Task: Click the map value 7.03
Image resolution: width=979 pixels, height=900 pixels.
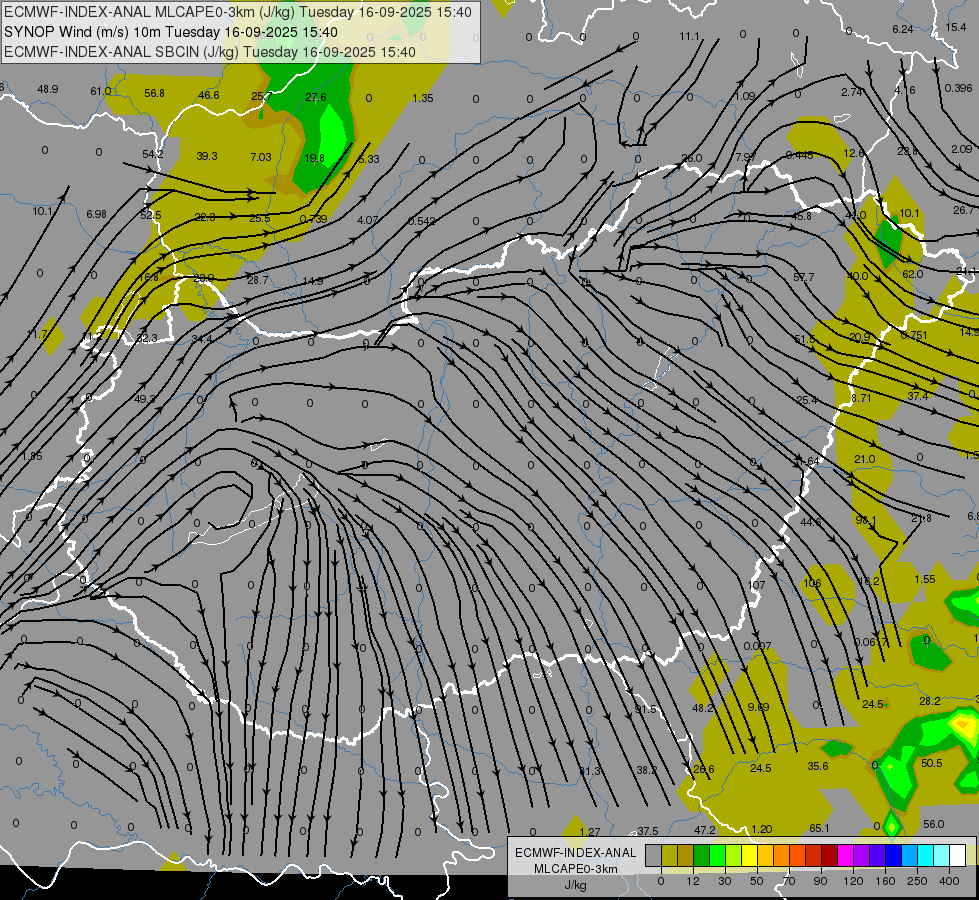Action: (x=260, y=157)
